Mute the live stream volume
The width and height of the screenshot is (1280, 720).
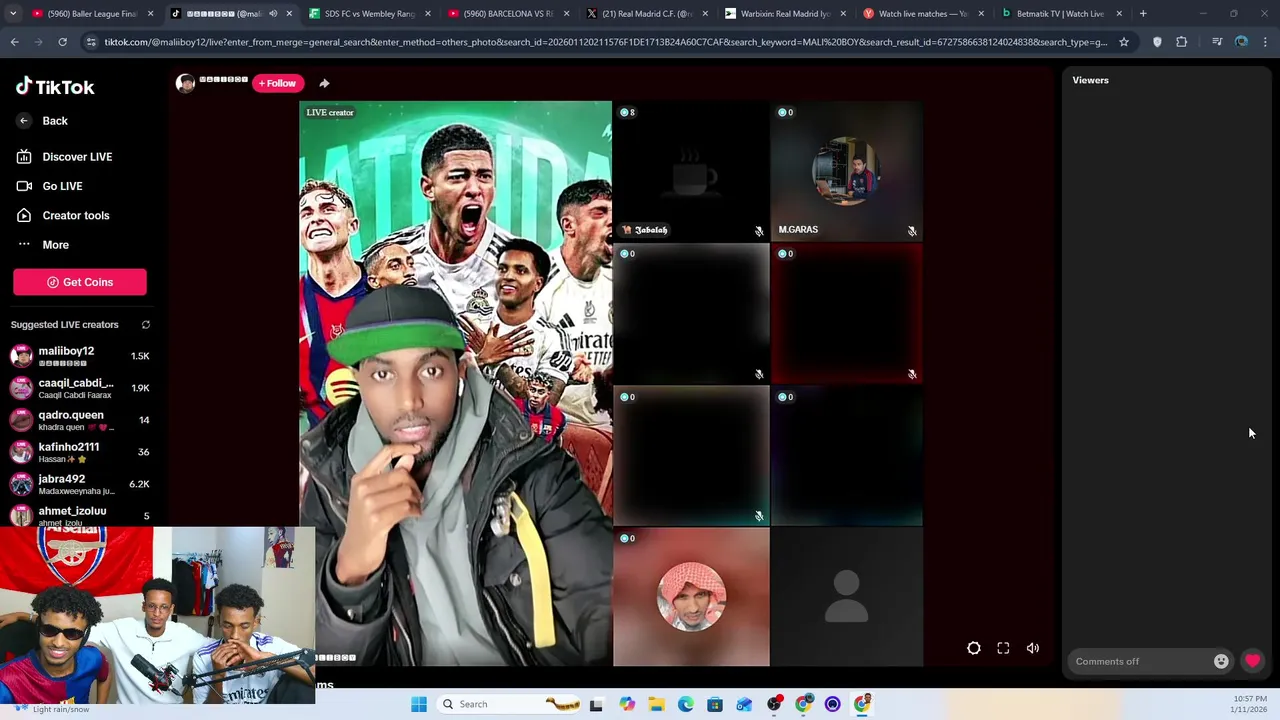tap(1033, 648)
